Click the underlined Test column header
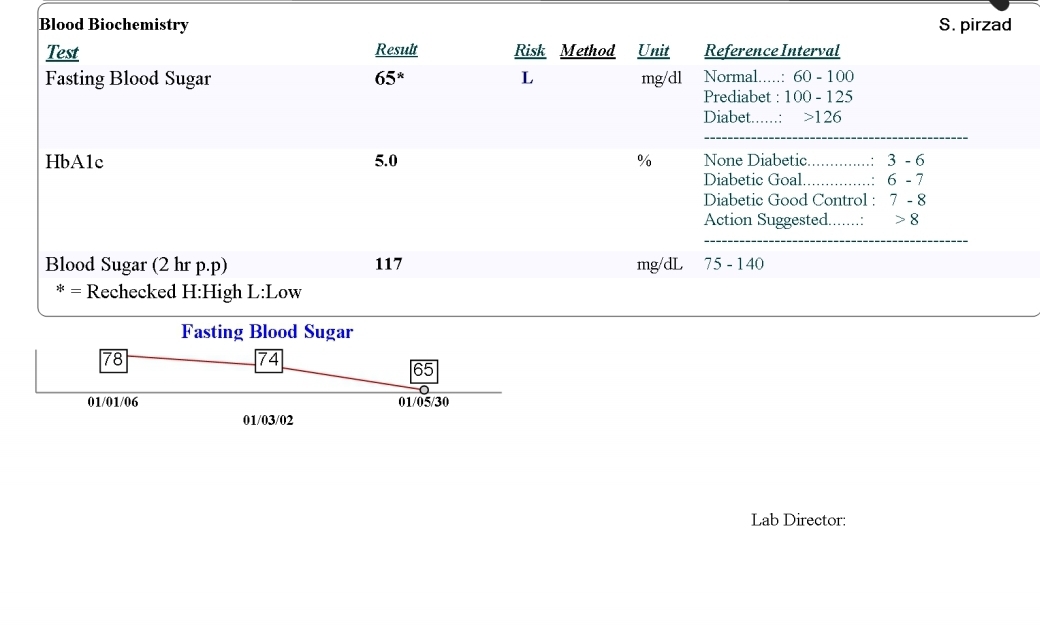The height and width of the screenshot is (633, 1040). (x=62, y=52)
